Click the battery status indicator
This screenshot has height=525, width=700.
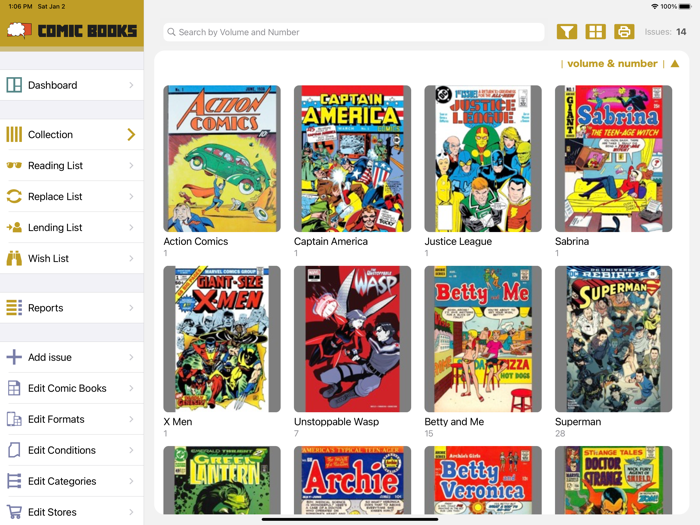point(685,6)
